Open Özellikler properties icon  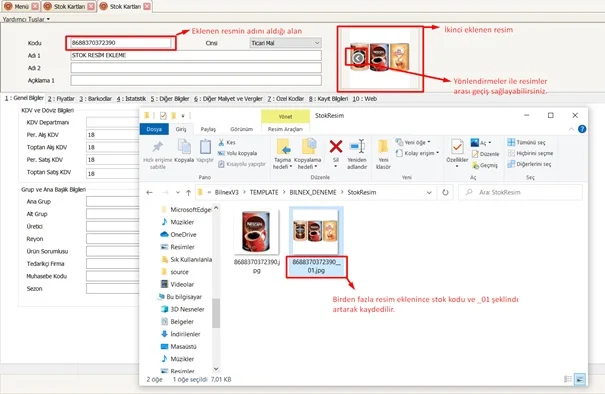457,147
